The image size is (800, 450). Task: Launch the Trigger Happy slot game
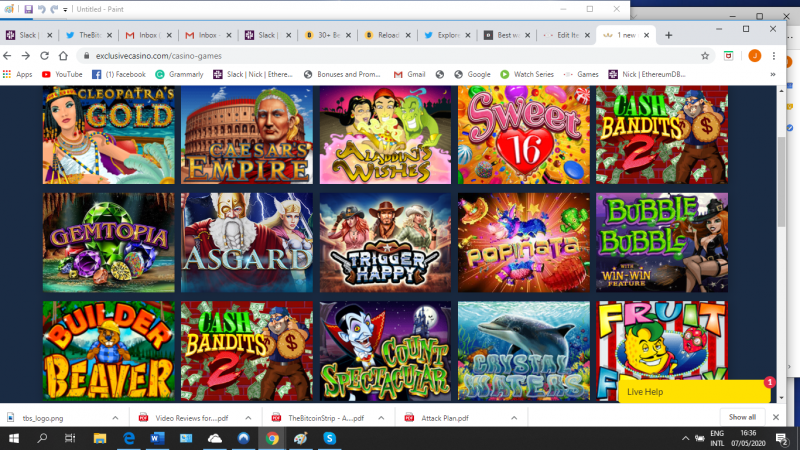pos(385,242)
